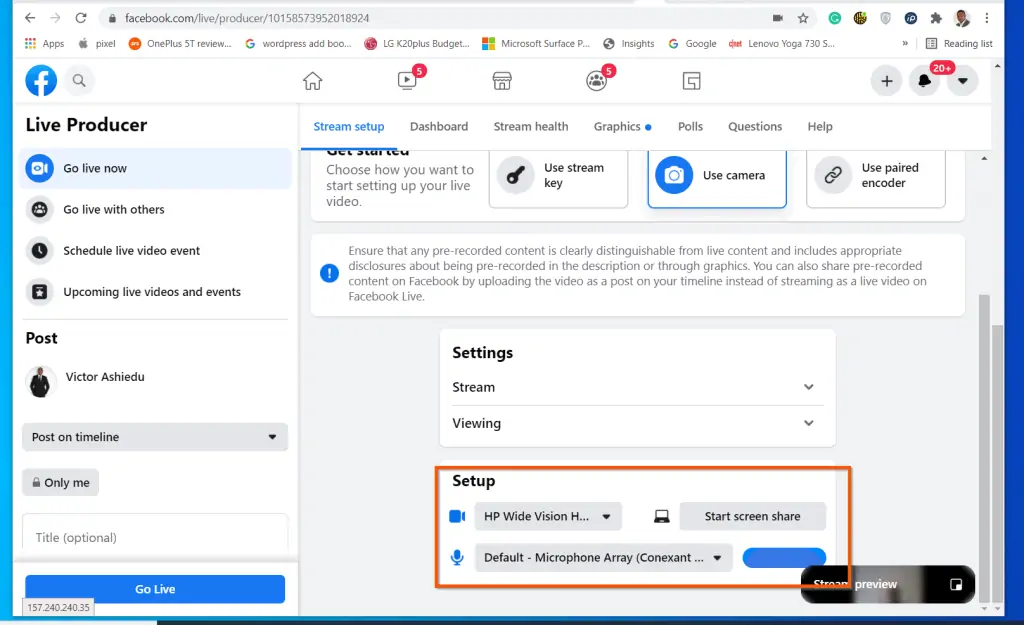Go to Facebook Home icon
Viewport: 1024px width, 625px height.
click(312, 80)
